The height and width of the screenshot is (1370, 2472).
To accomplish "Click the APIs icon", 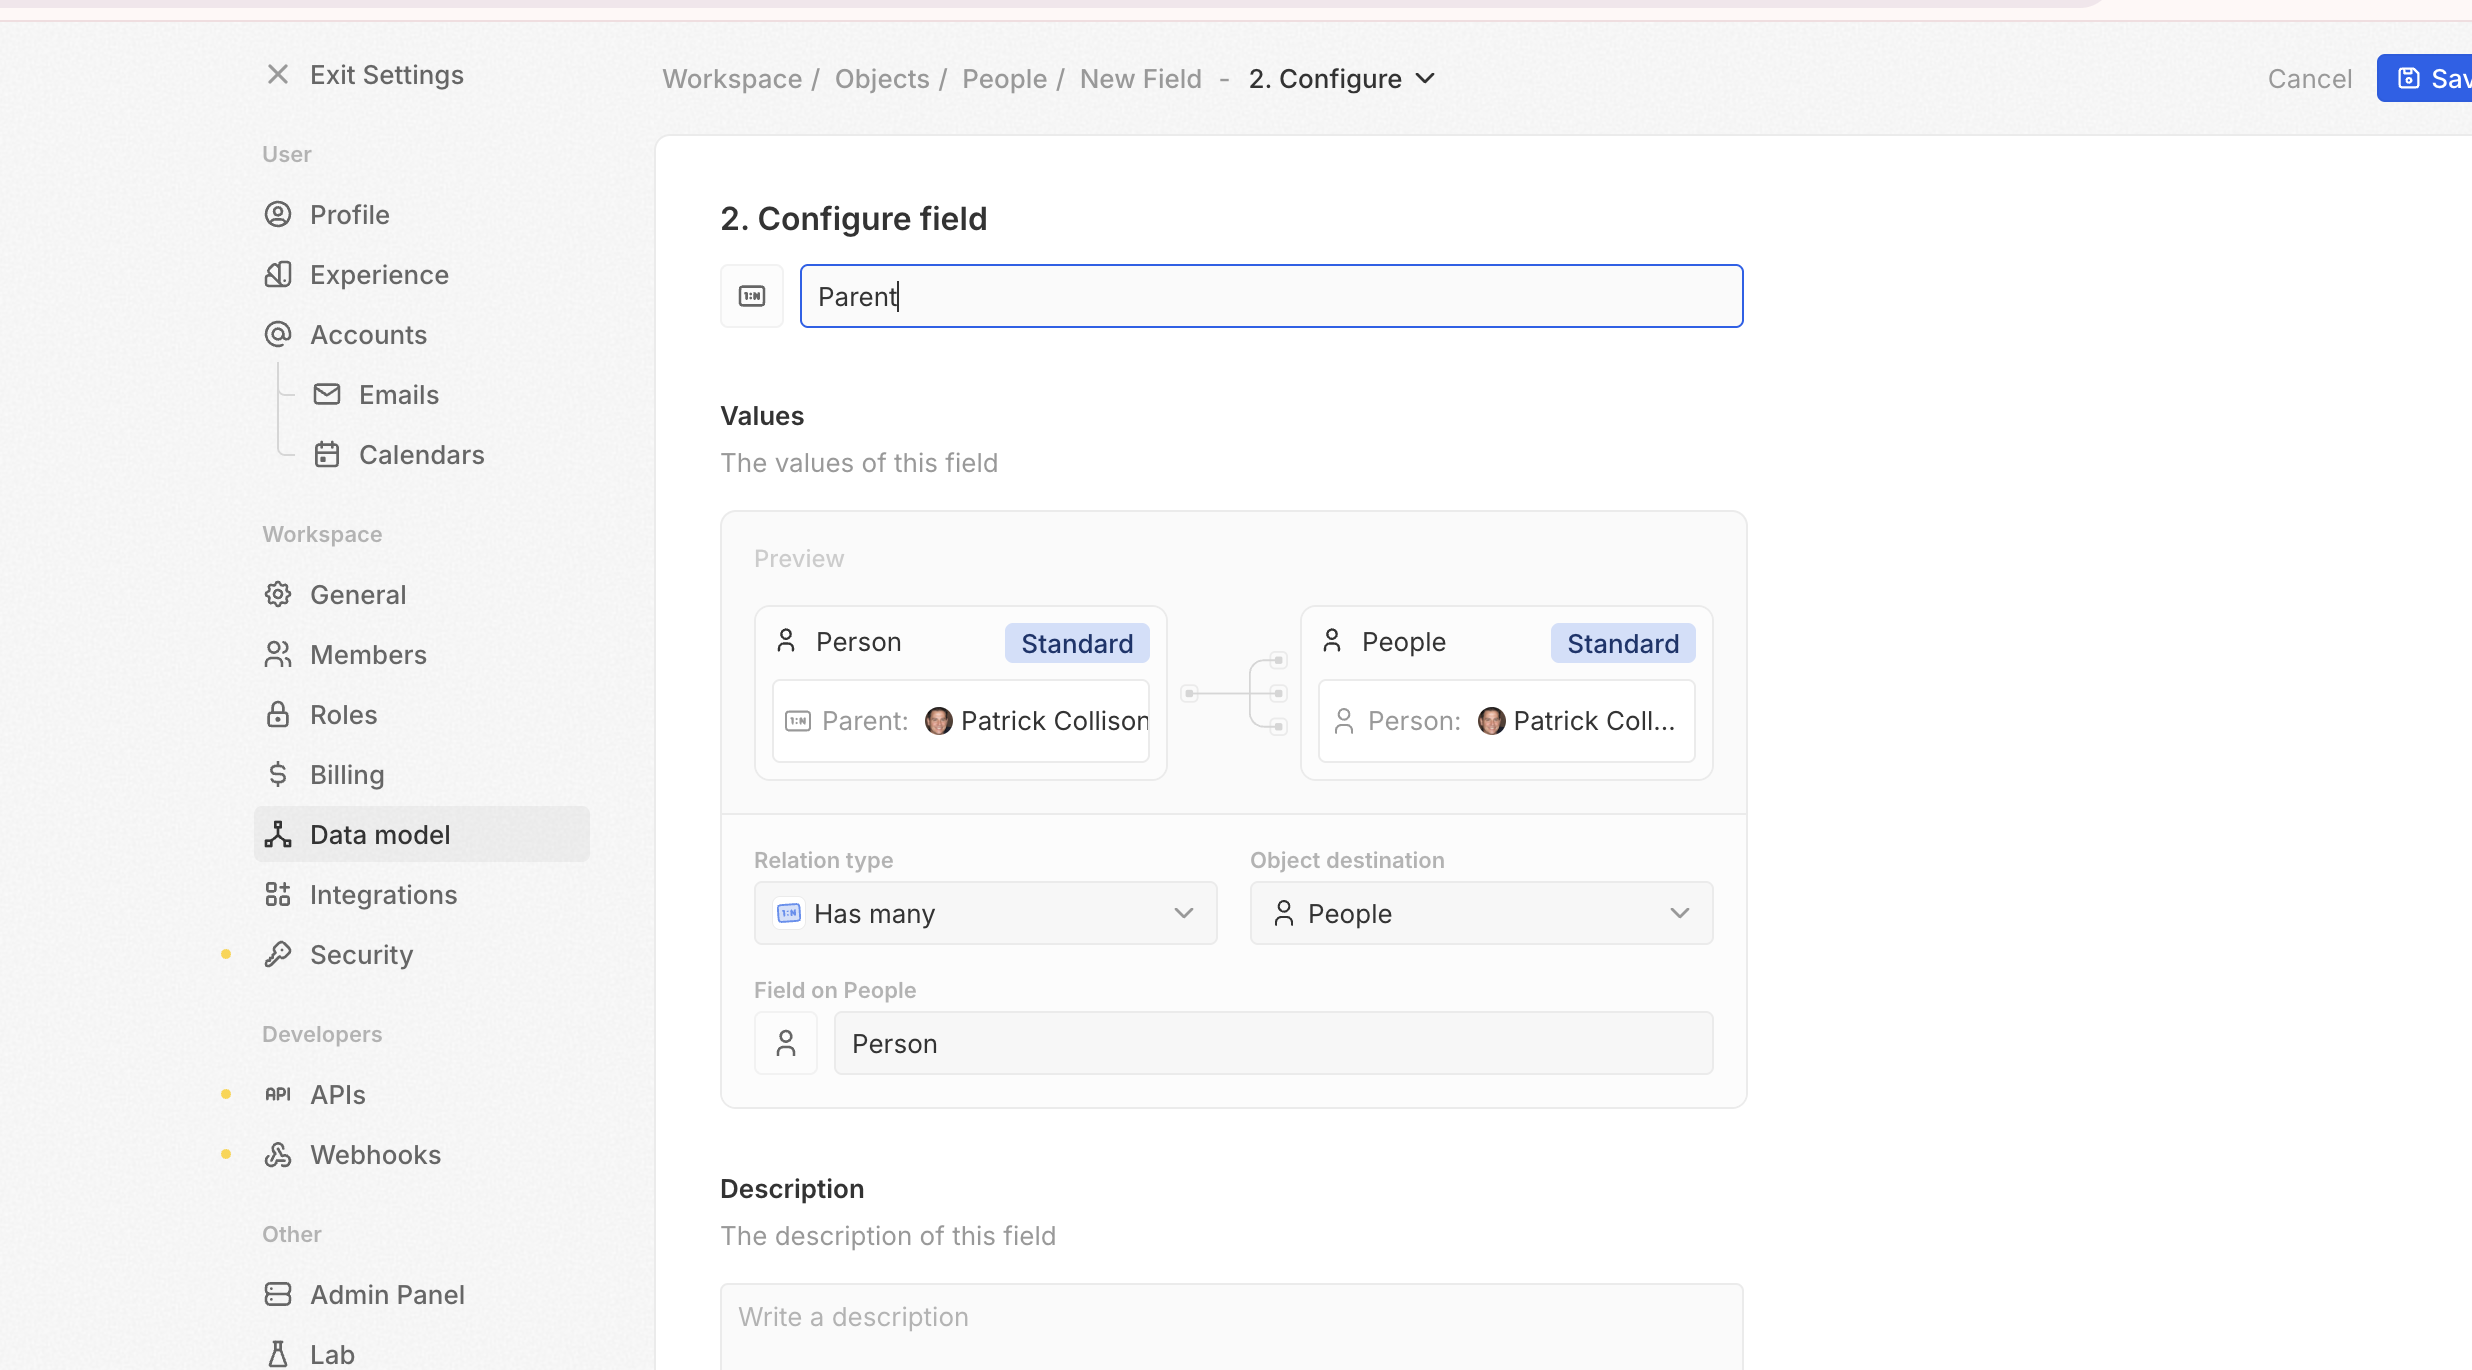I will [278, 1095].
